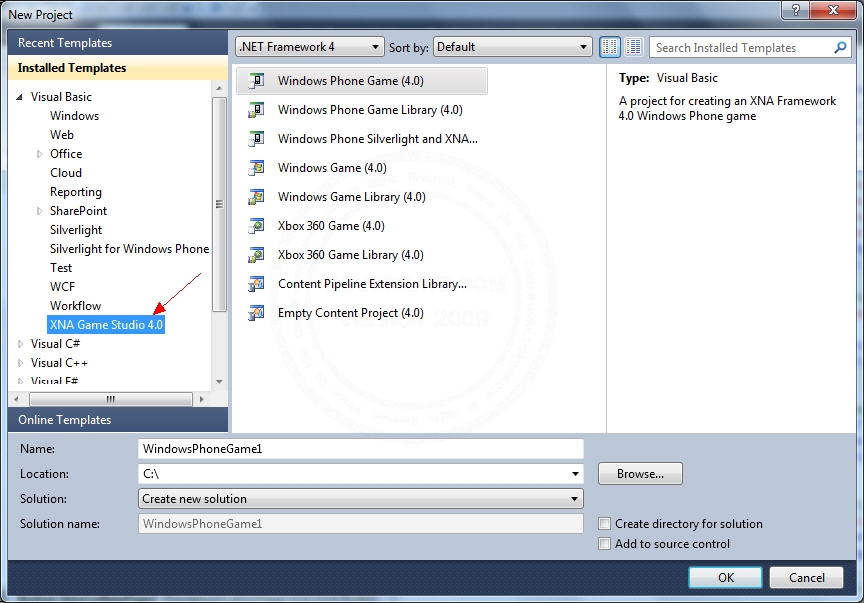This screenshot has height=603, width=864.
Task: Click the Cancel button
Action: 806,578
